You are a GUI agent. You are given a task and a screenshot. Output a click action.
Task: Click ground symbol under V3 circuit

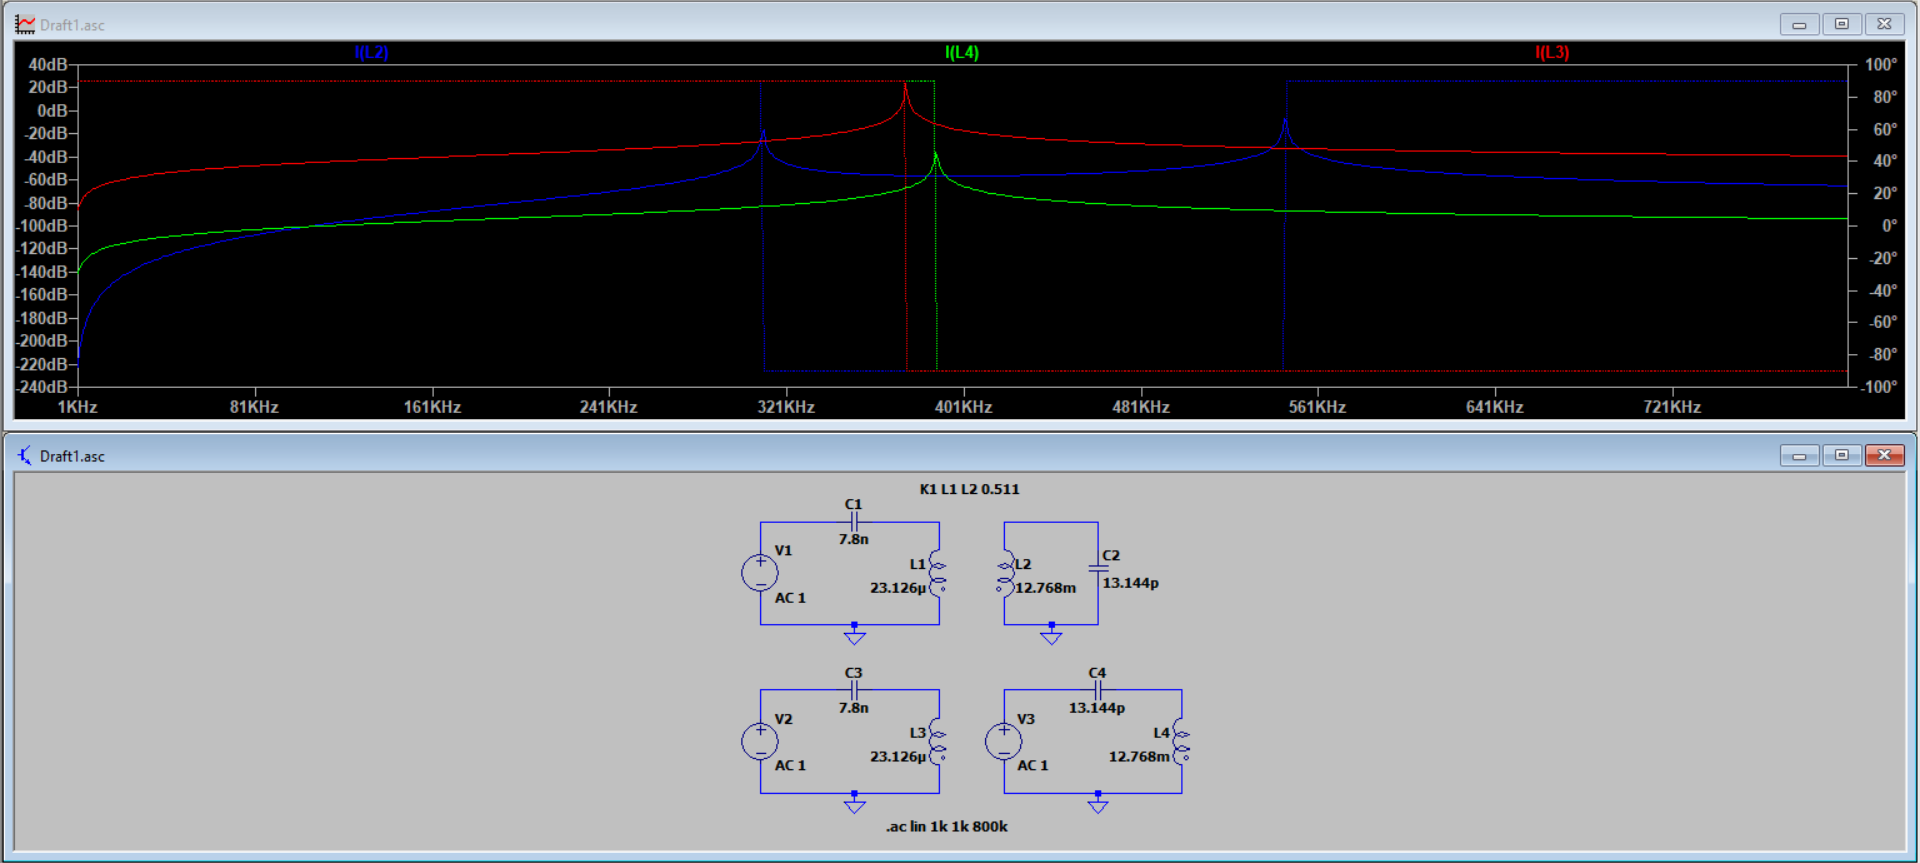(x=1098, y=803)
